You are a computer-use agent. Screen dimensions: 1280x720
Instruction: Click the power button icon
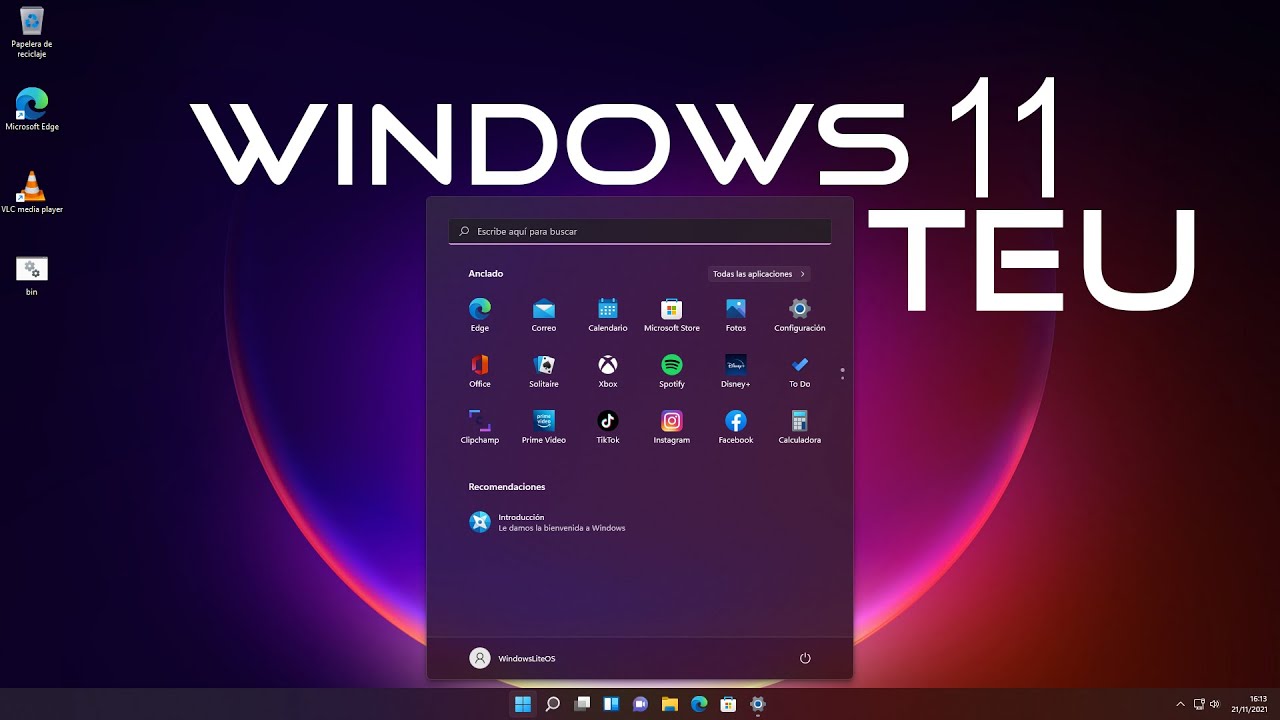coord(805,658)
